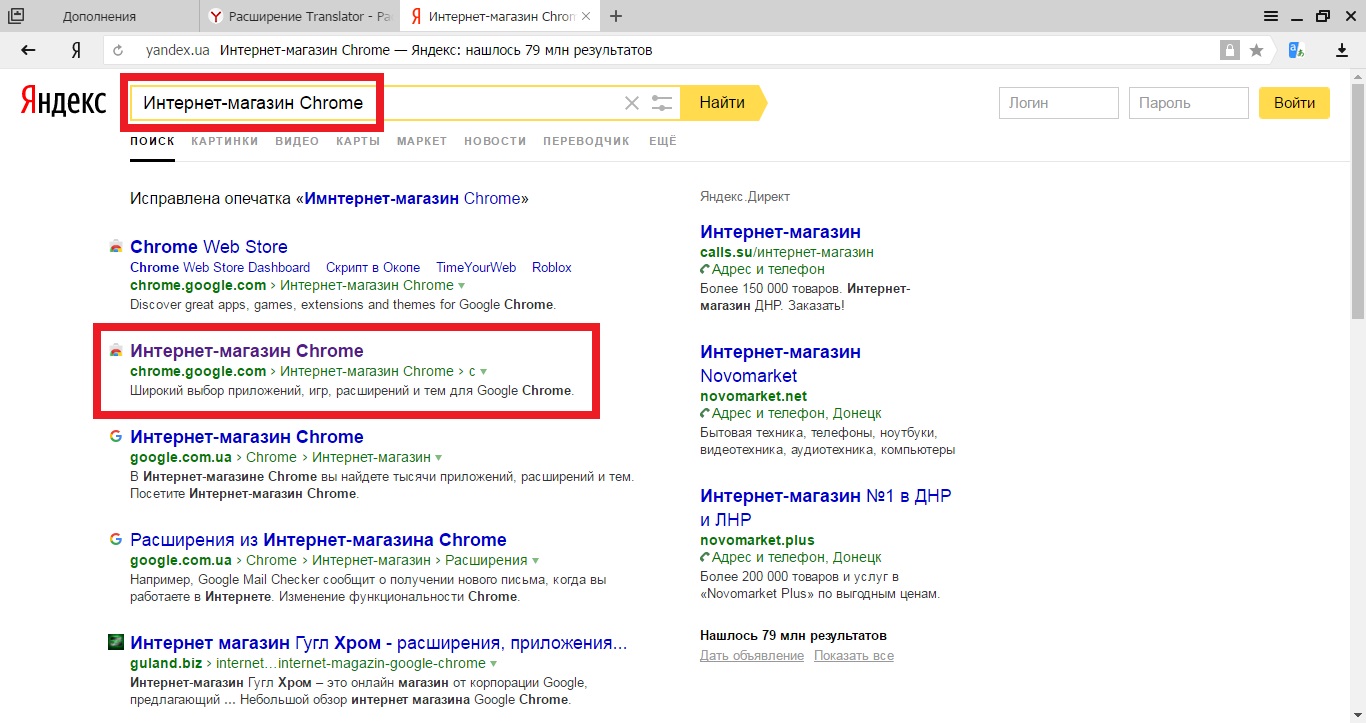Click the Показать все link
The height and width of the screenshot is (723, 1366).
(x=854, y=656)
